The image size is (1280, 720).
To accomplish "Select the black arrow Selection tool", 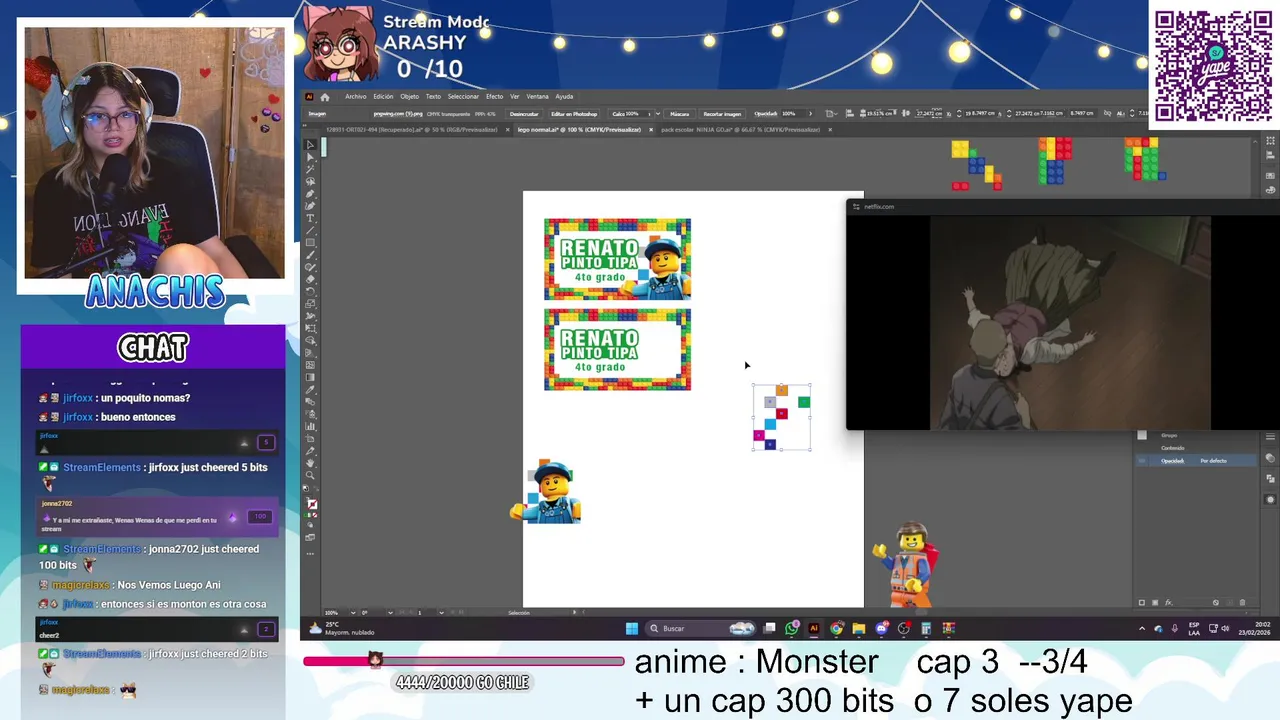I will point(311,144).
